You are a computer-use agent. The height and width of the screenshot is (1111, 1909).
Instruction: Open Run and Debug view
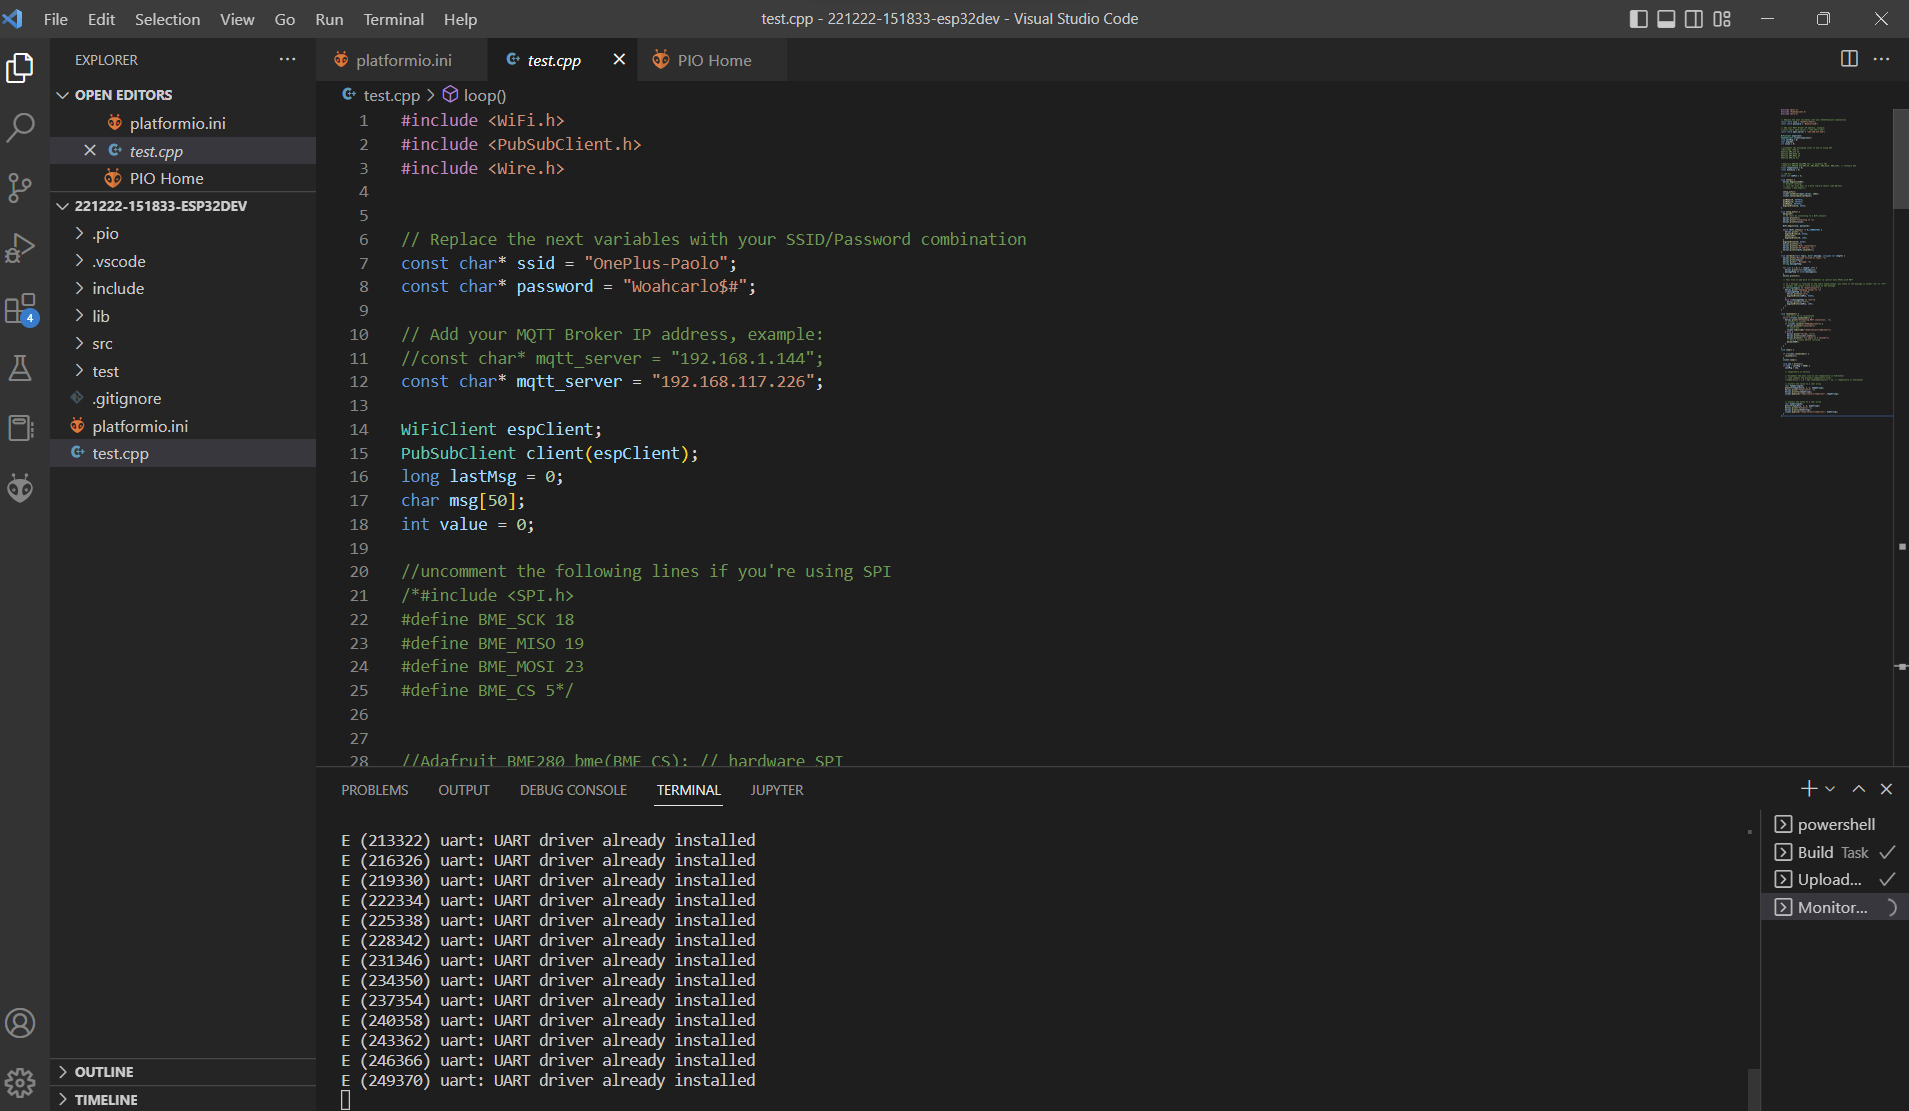(21, 248)
